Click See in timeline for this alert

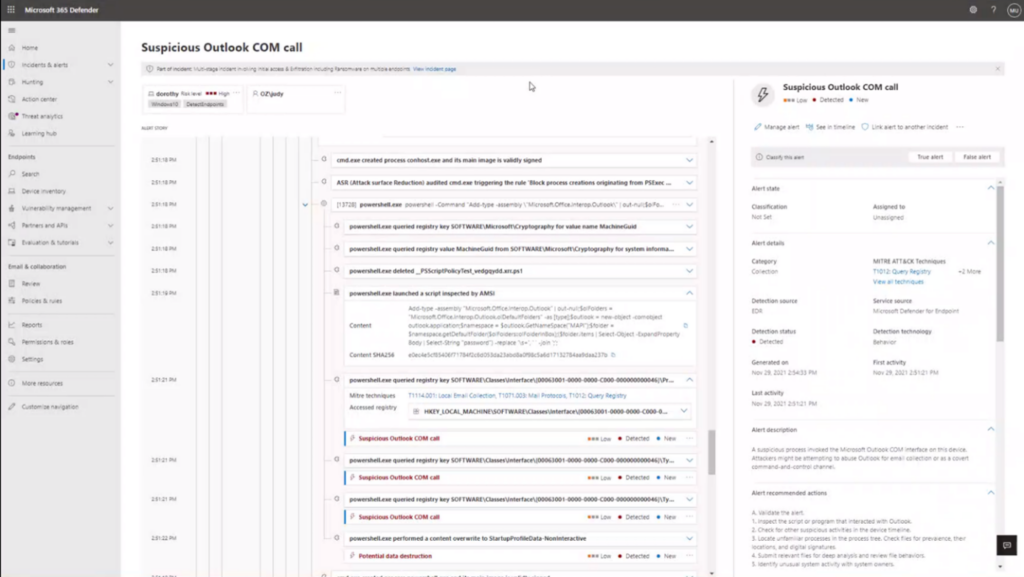click(834, 126)
